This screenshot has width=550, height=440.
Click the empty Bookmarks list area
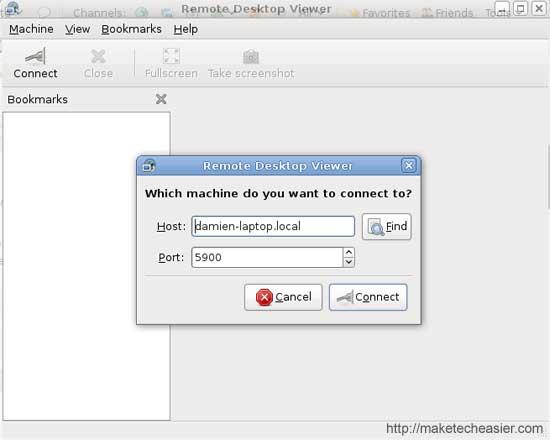pyautogui.click(x=86, y=266)
